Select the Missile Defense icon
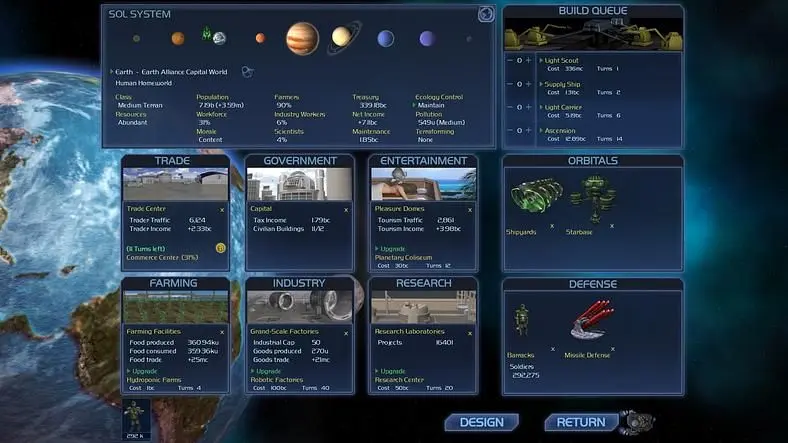Viewport: 788px width, 443px height. (592, 320)
